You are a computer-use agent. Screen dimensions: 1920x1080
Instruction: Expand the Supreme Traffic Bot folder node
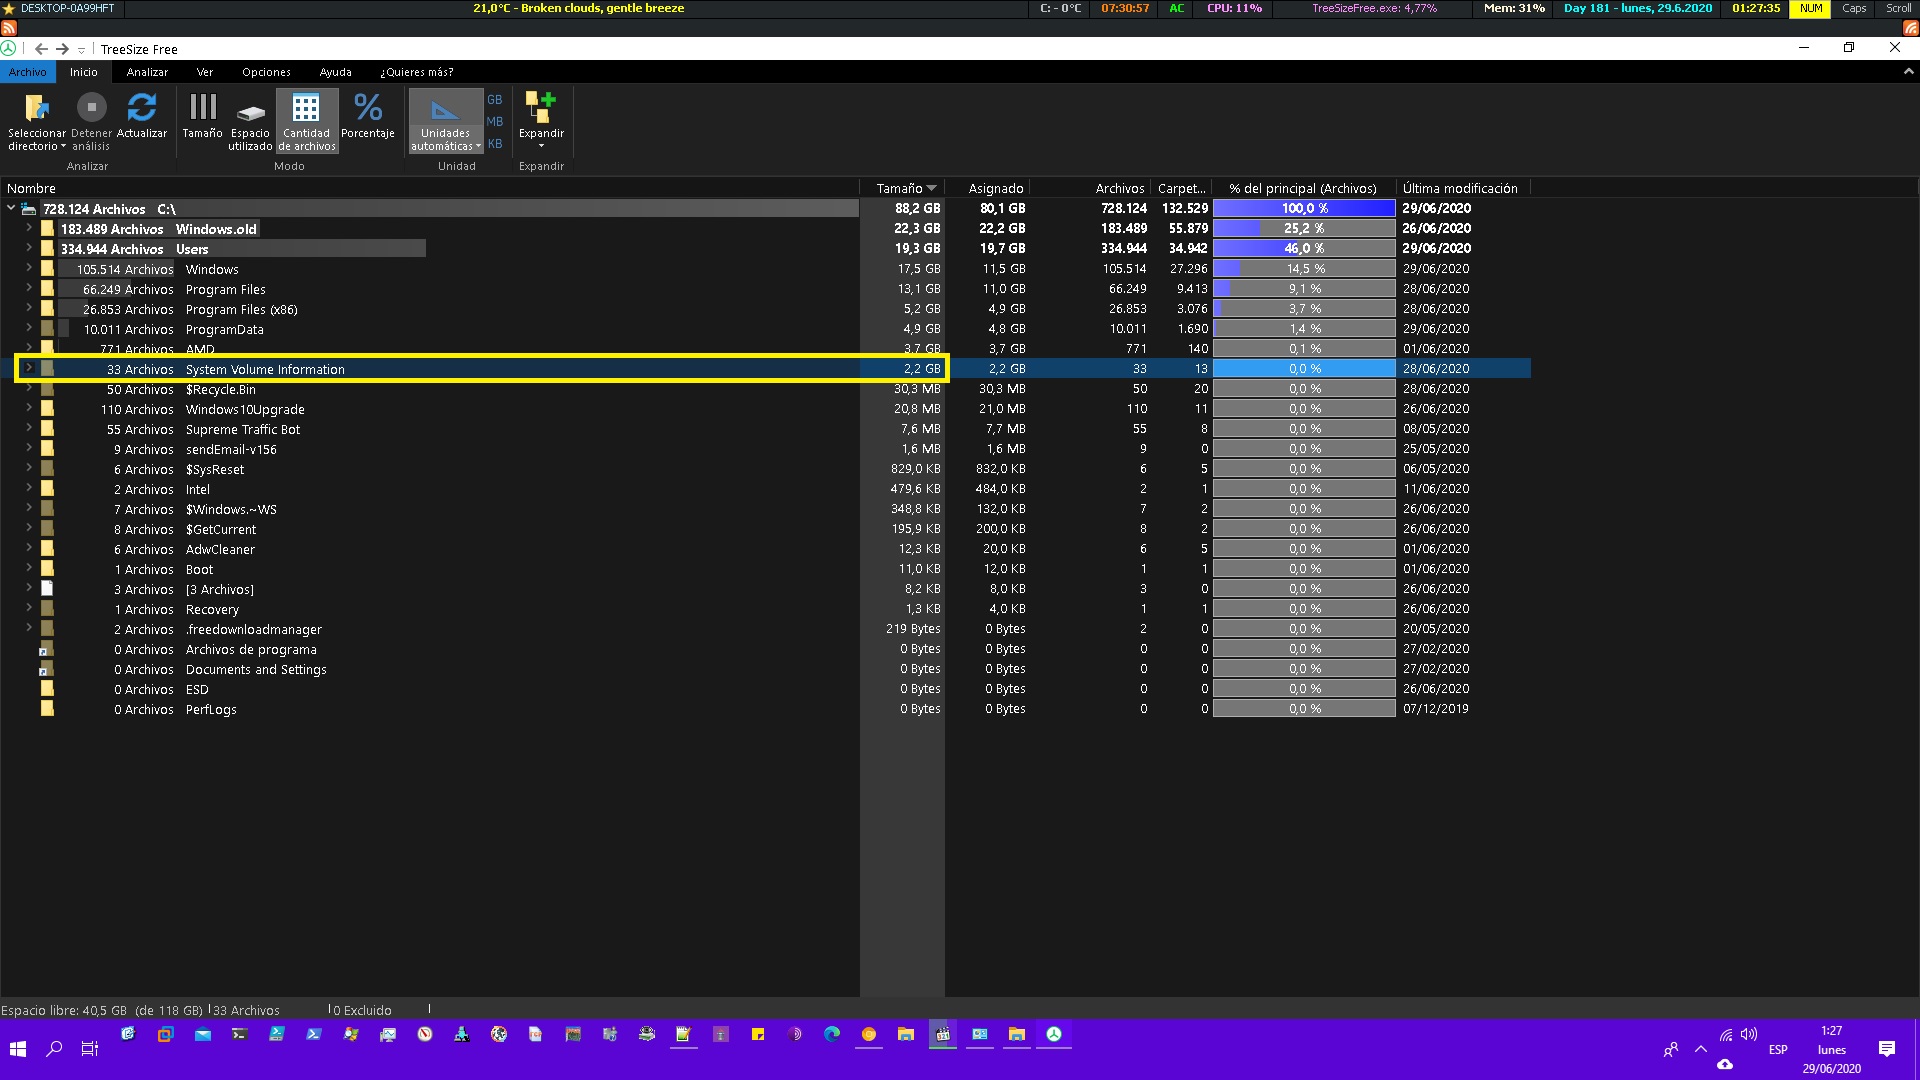(x=29, y=429)
